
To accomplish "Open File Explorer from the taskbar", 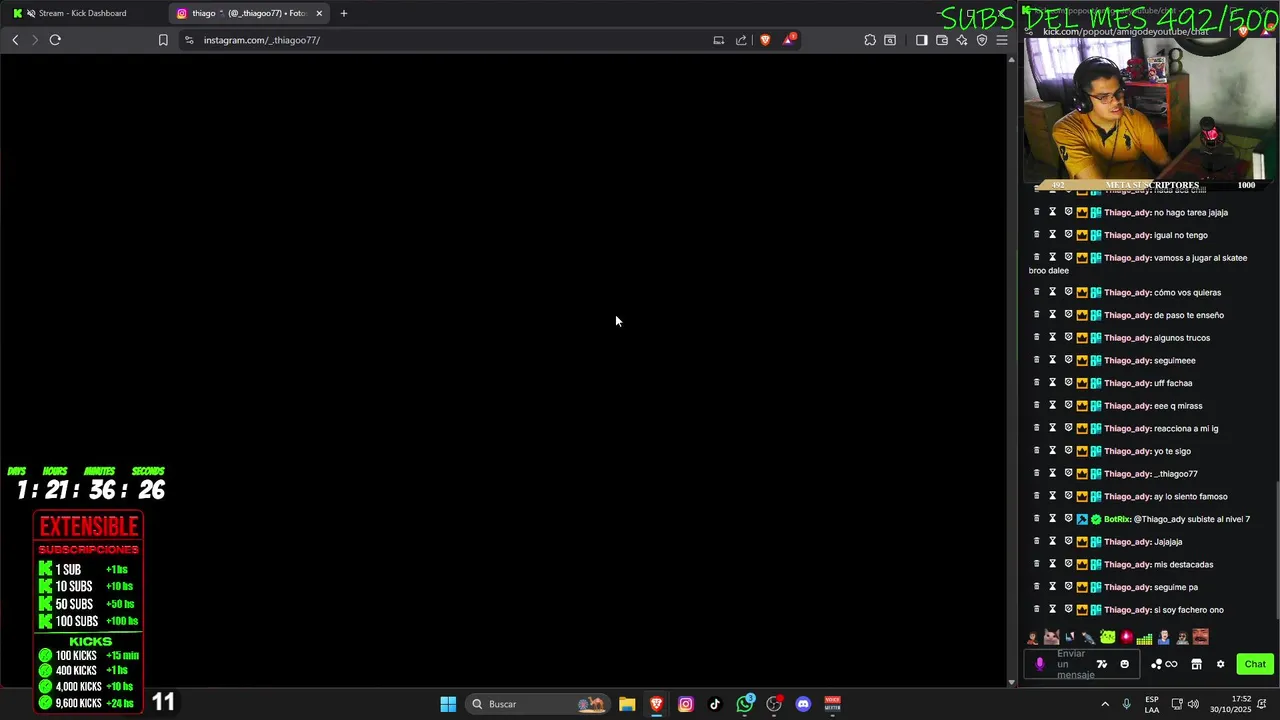I will [x=627, y=704].
